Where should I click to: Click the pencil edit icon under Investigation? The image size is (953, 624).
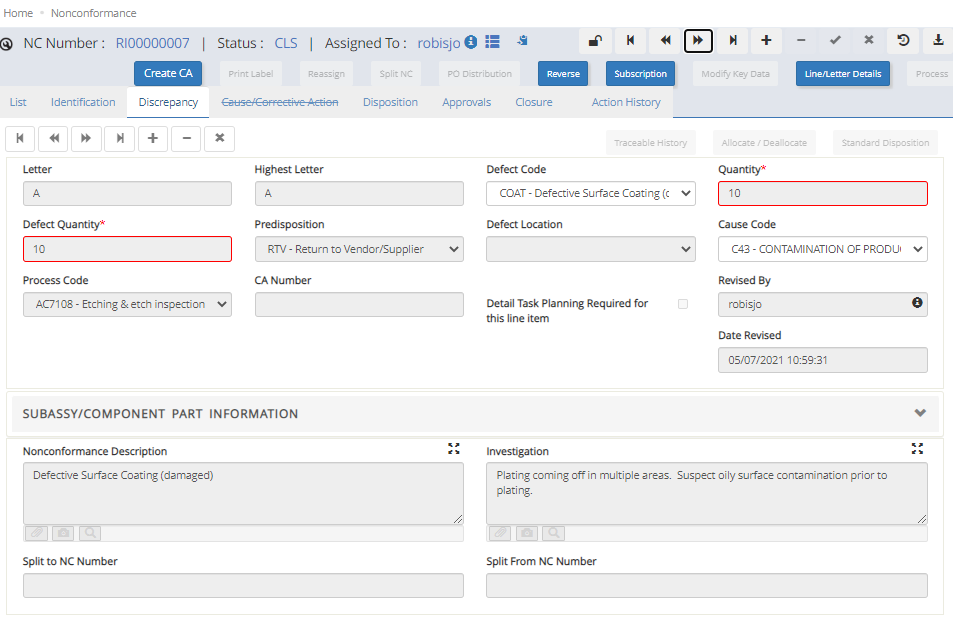coord(499,533)
